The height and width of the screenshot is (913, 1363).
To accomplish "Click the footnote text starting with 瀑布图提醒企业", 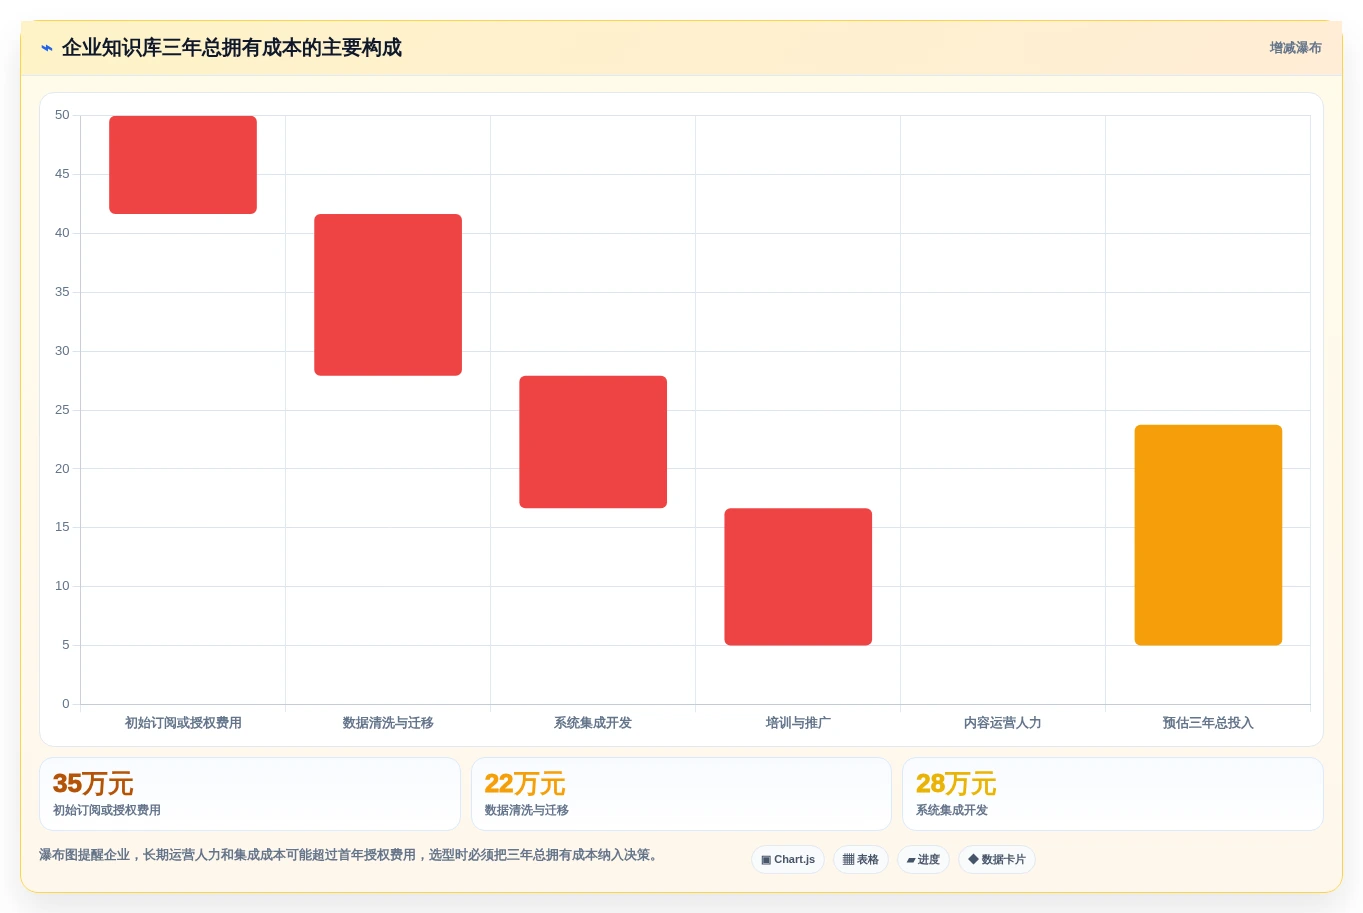I will [x=350, y=855].
